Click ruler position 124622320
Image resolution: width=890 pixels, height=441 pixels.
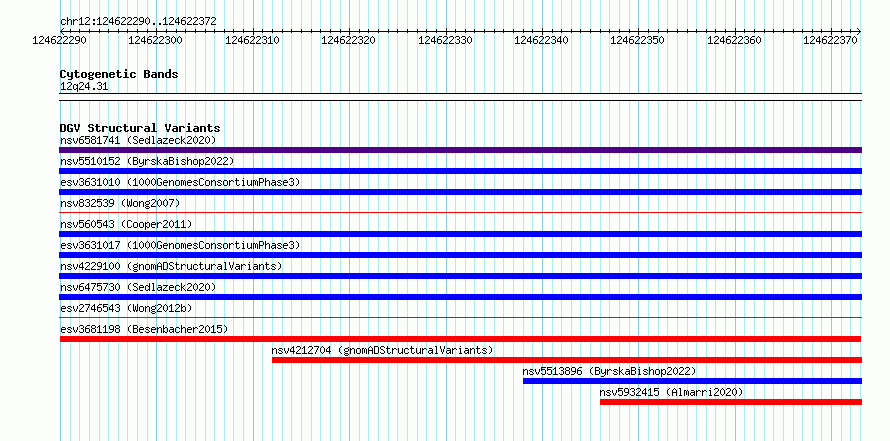coord(349,40)
